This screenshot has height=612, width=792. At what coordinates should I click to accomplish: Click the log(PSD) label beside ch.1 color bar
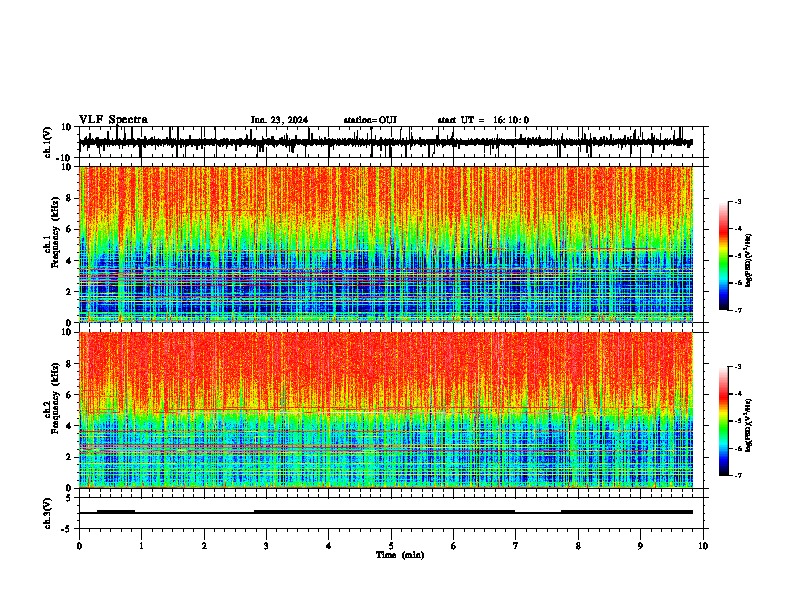click(749, 261)
